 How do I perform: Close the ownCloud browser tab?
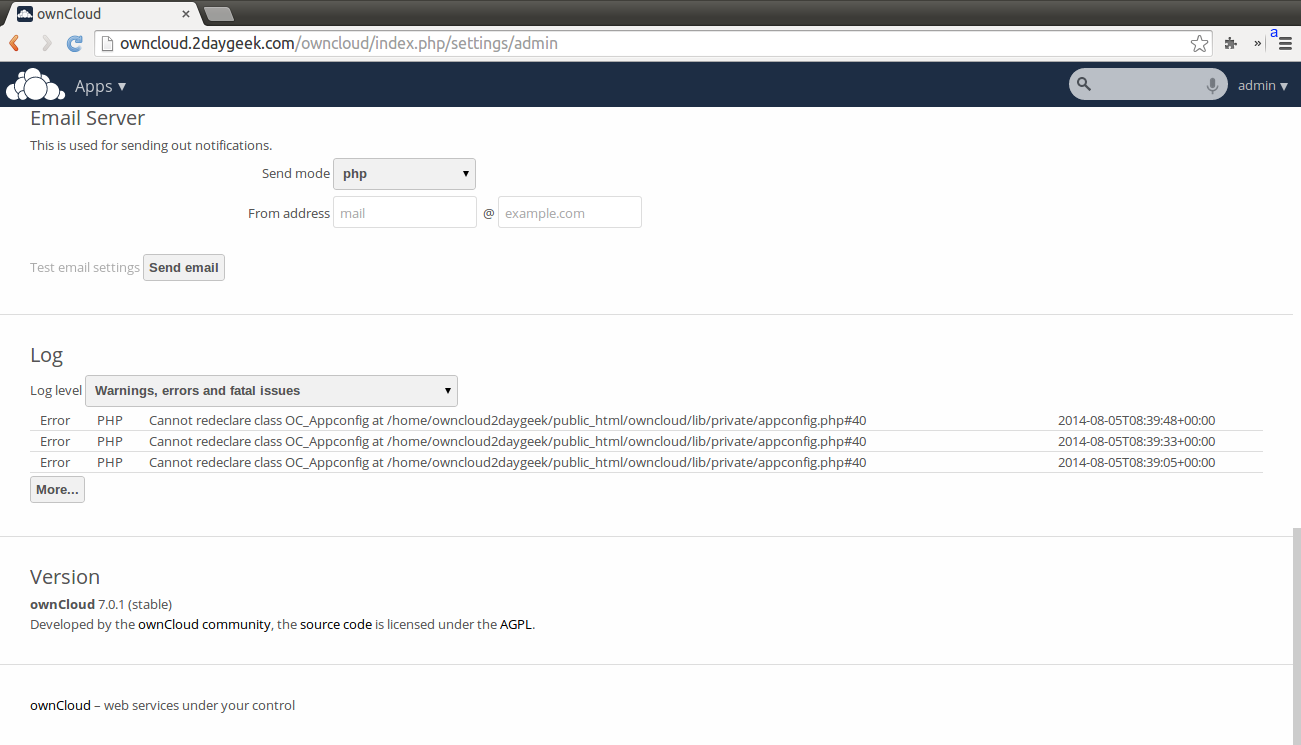[x=186, y=14]
